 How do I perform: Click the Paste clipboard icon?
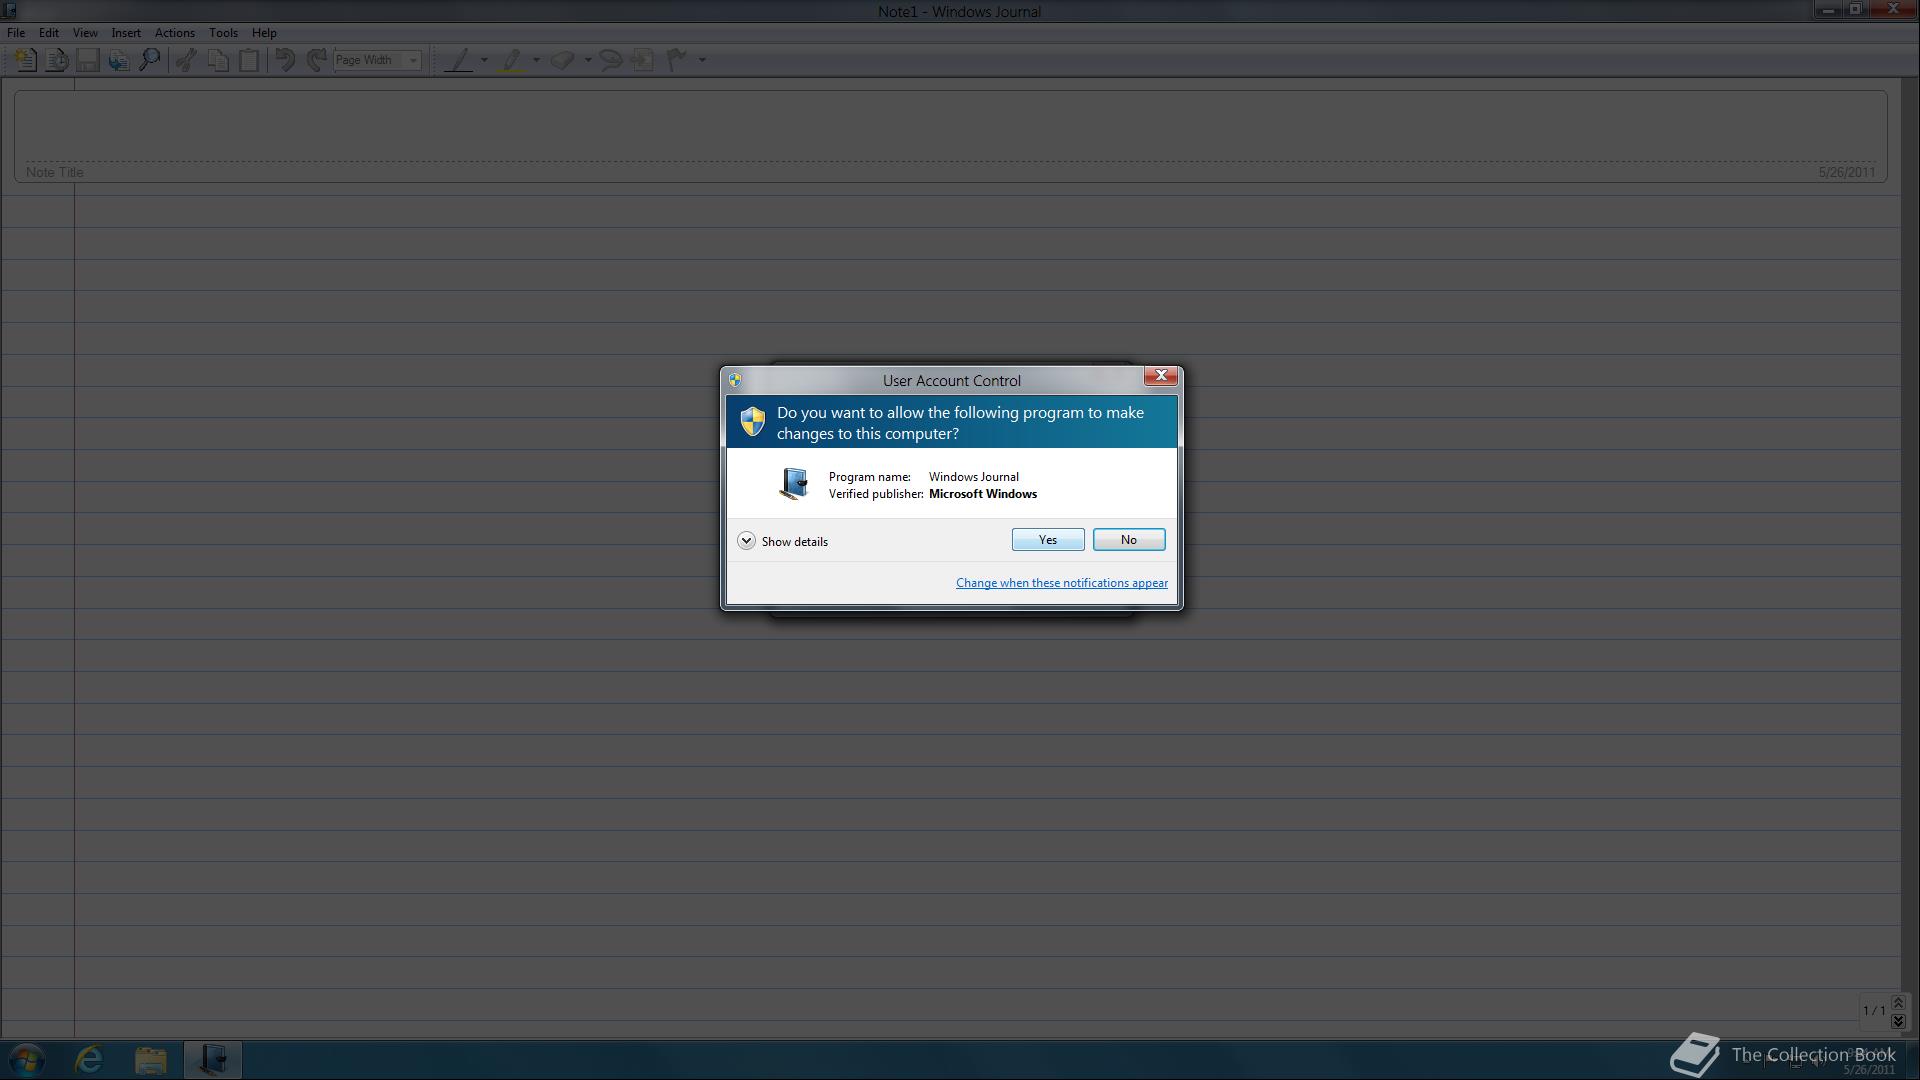tap(248, 60)
